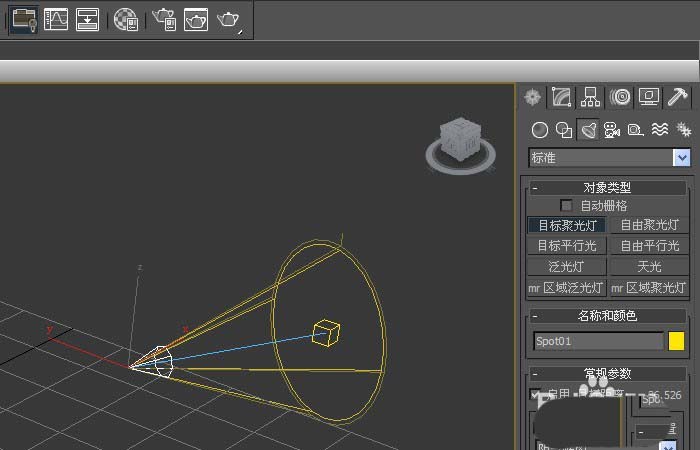The width and height of the screenshot is (700, 450).
Task: Open the Curve Editor
Action: (x=56, y=20)
